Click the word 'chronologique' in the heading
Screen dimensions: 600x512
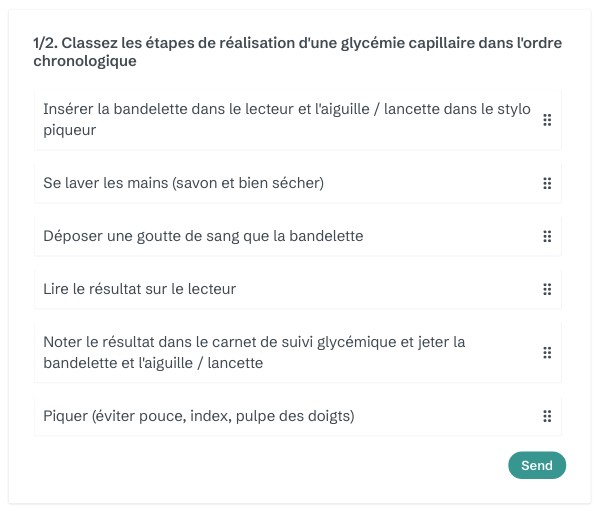tap(84, 61)
